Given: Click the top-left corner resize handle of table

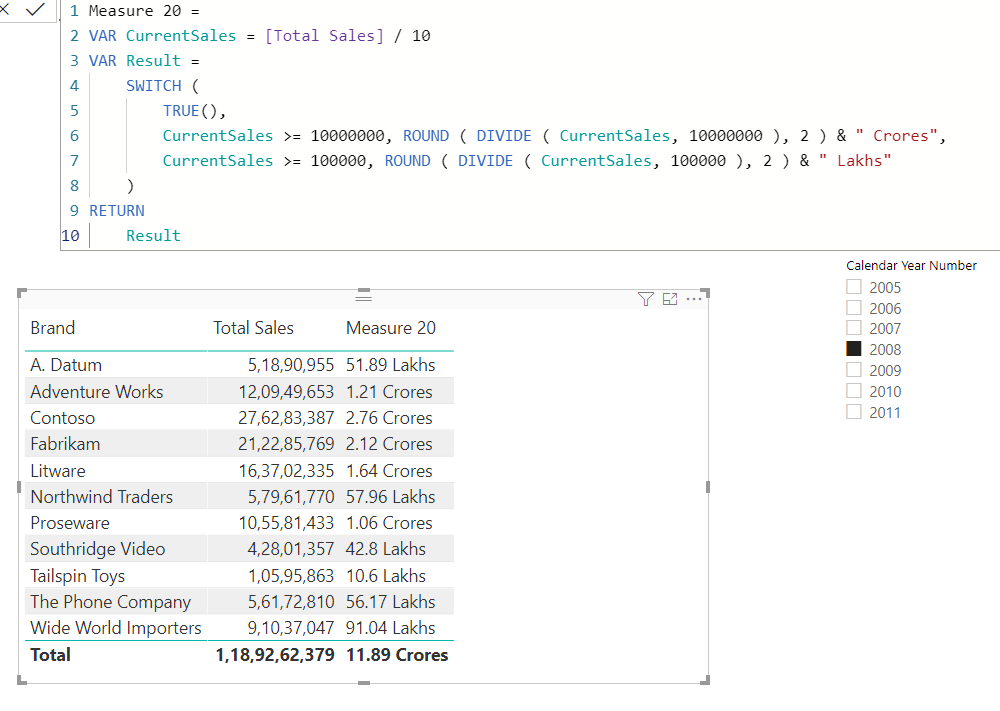Looking at the screenshot, I should click(21, 292).
